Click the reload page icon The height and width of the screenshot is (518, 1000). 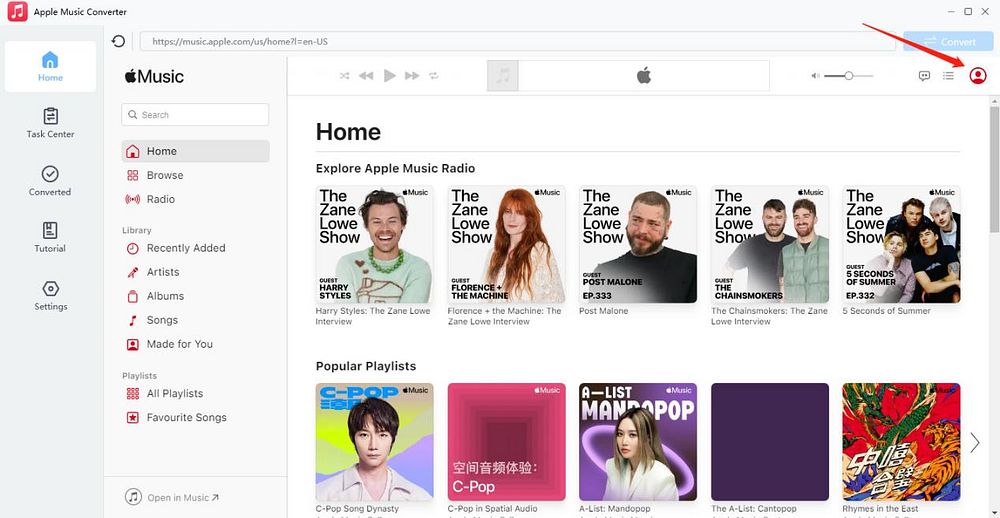(x=118, y=41)
